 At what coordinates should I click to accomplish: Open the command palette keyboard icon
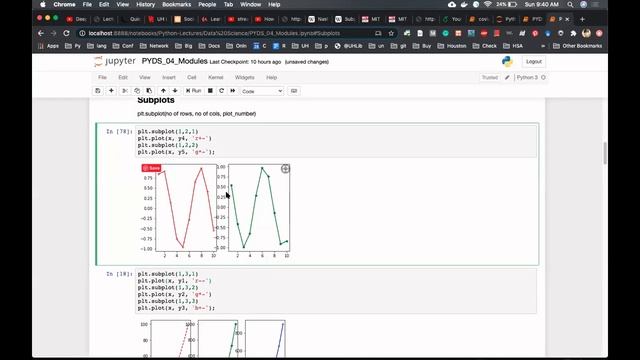(294, 91)
